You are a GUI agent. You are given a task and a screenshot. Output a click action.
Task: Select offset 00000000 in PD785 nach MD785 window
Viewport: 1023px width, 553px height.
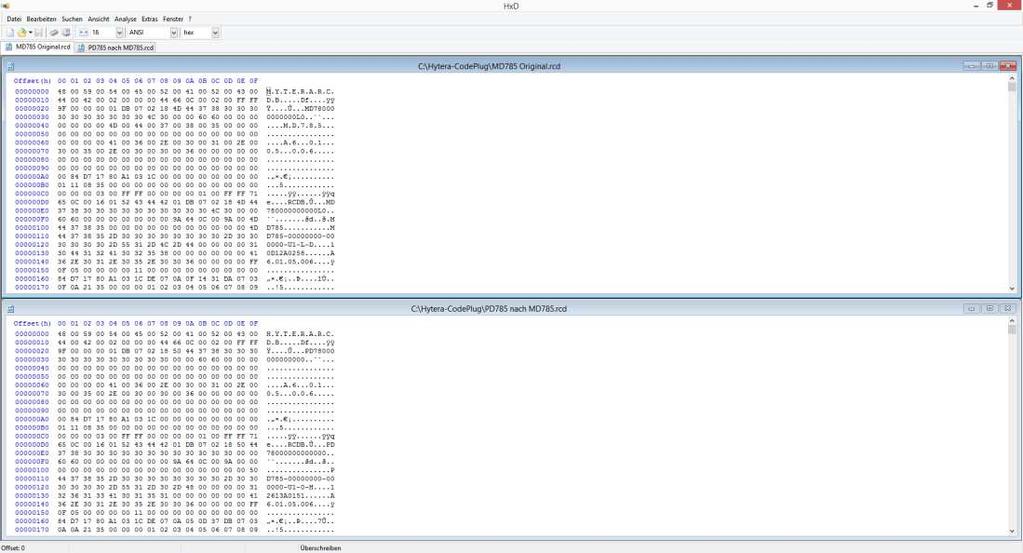[x=32, y=334]
